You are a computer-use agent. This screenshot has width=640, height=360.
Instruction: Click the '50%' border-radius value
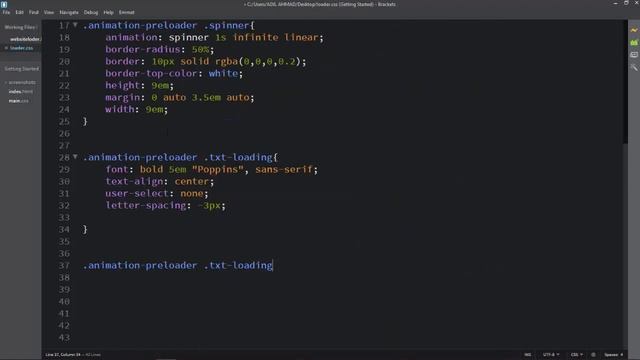(x=200, y=49)
